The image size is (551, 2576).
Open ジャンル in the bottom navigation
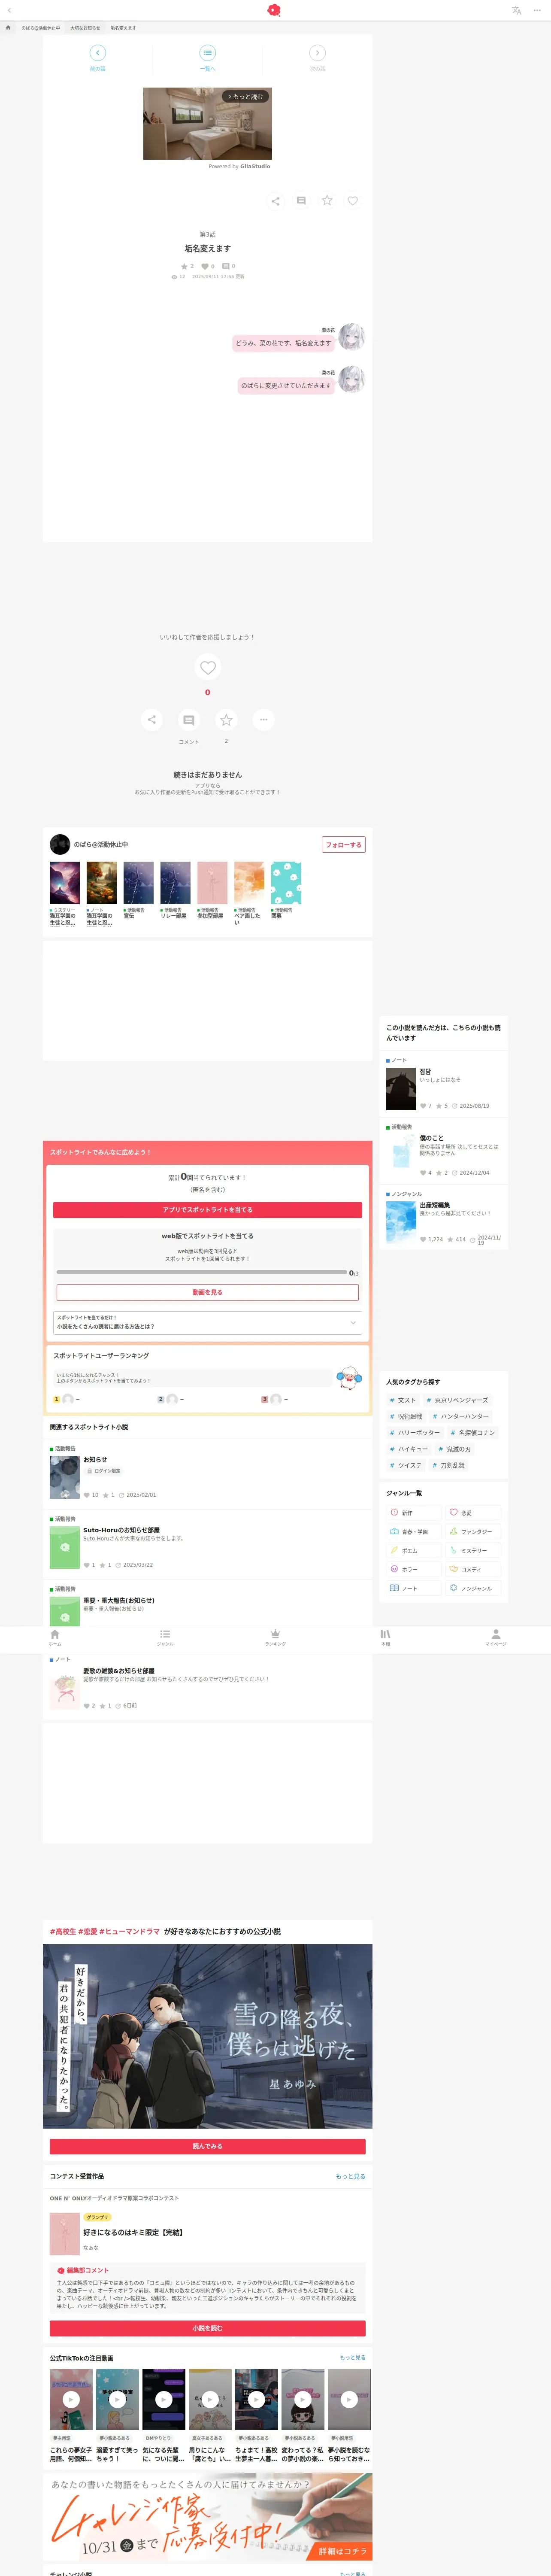click(165, 1637)
